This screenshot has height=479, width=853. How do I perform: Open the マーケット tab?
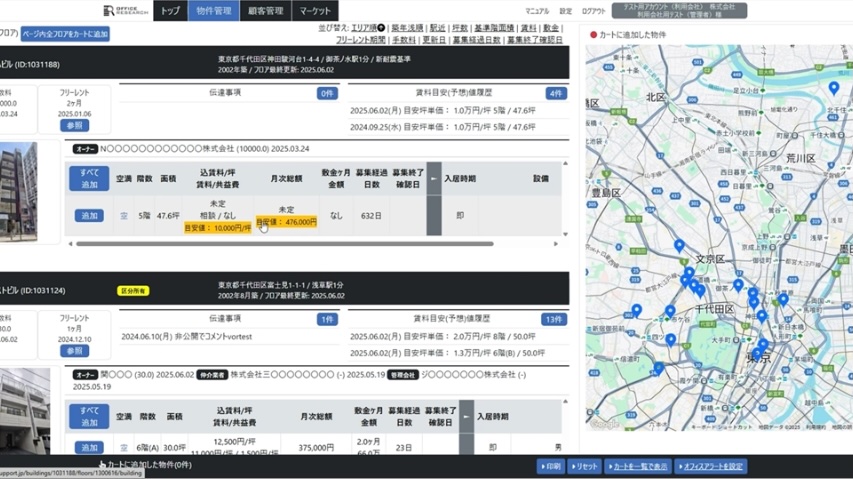pyautogui.click(x=315, y=11)
